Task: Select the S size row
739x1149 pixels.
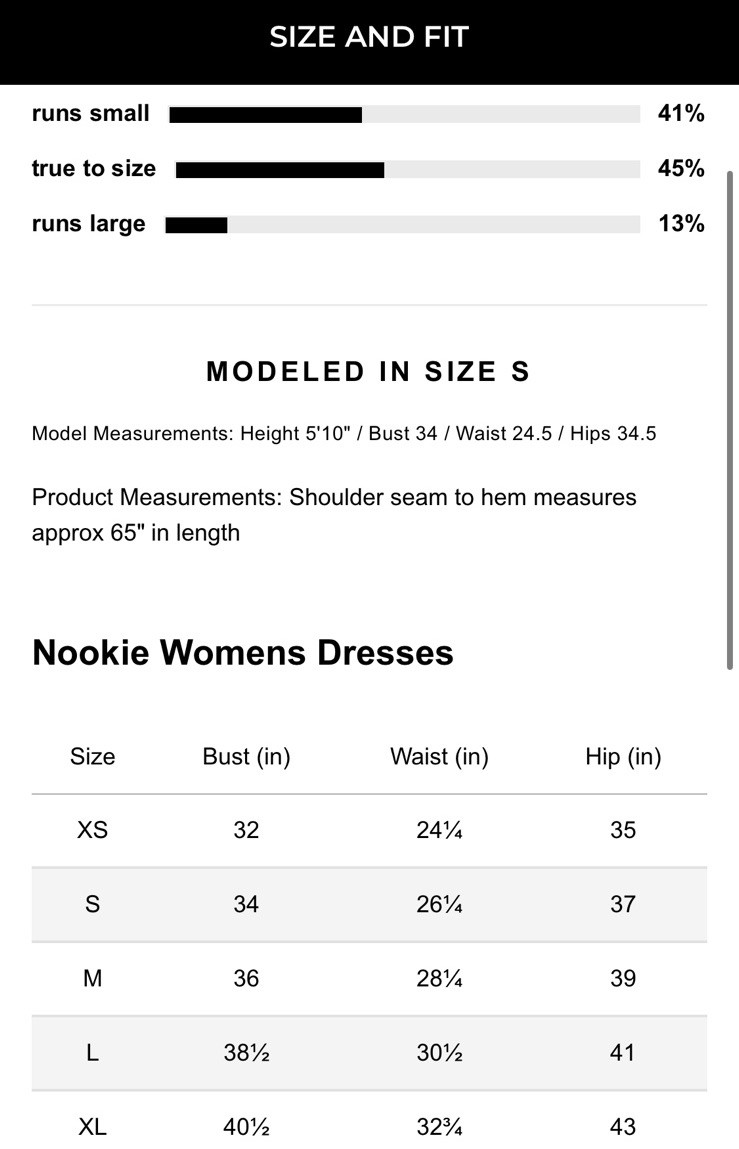Action: point(369,904)
